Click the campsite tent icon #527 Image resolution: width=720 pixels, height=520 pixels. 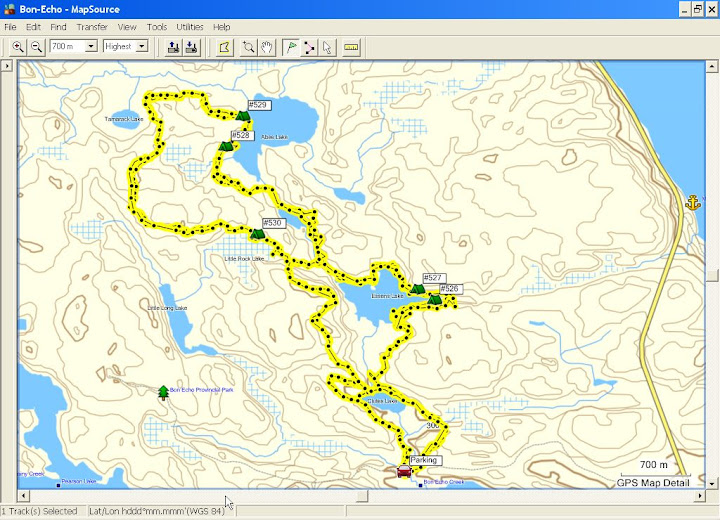pos(417,289)
